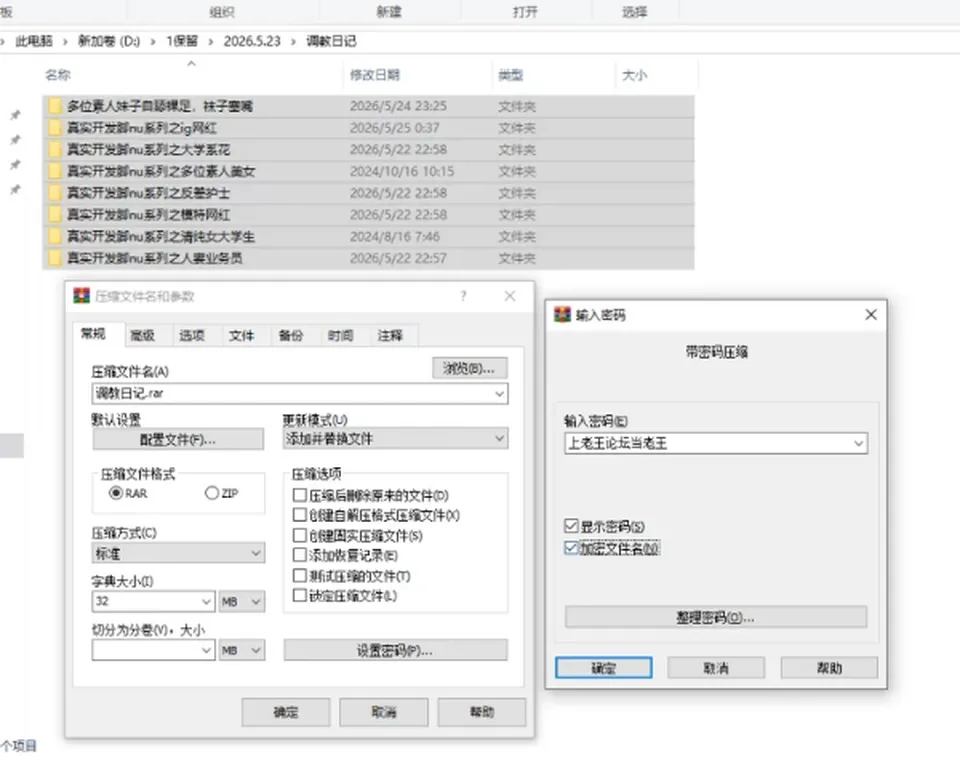Select the RAR archive format
The height and width of the screenshot is (757, 960).
pos(116,493)
